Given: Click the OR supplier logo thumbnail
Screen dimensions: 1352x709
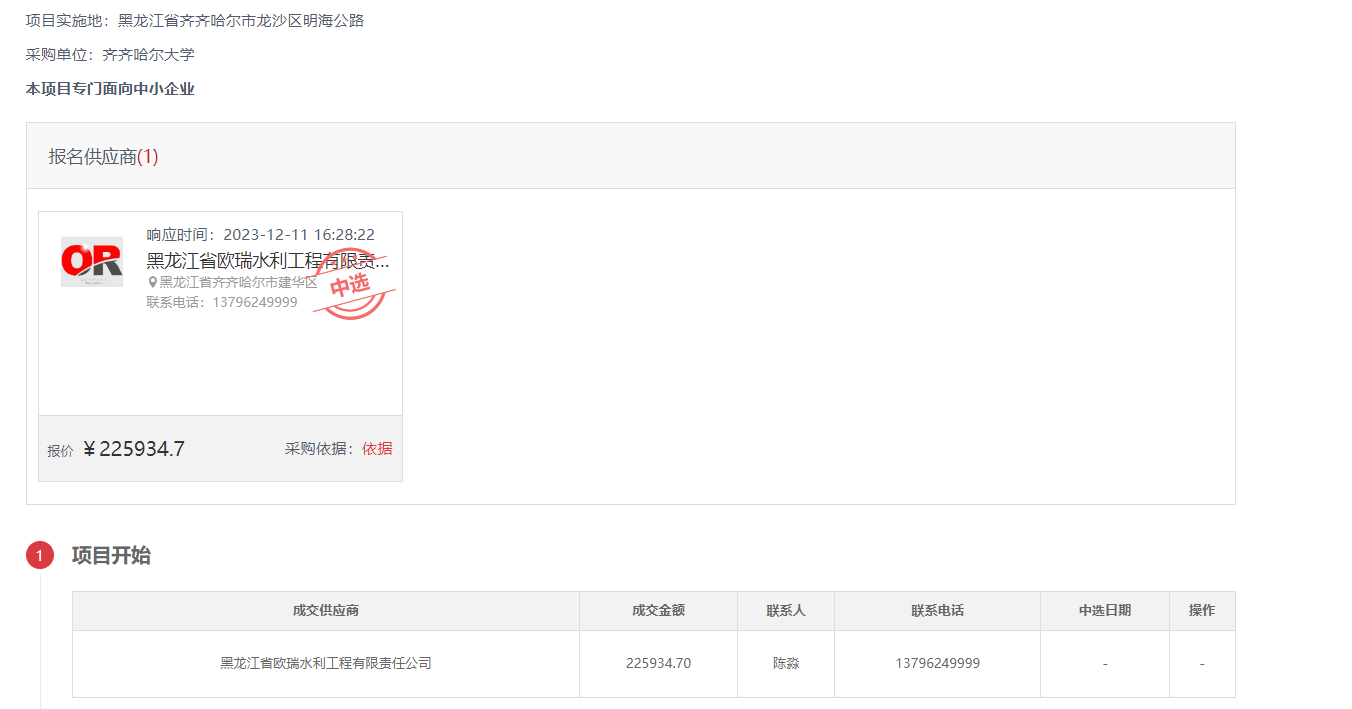Looking at the screenshot, I should pos(92,262).
